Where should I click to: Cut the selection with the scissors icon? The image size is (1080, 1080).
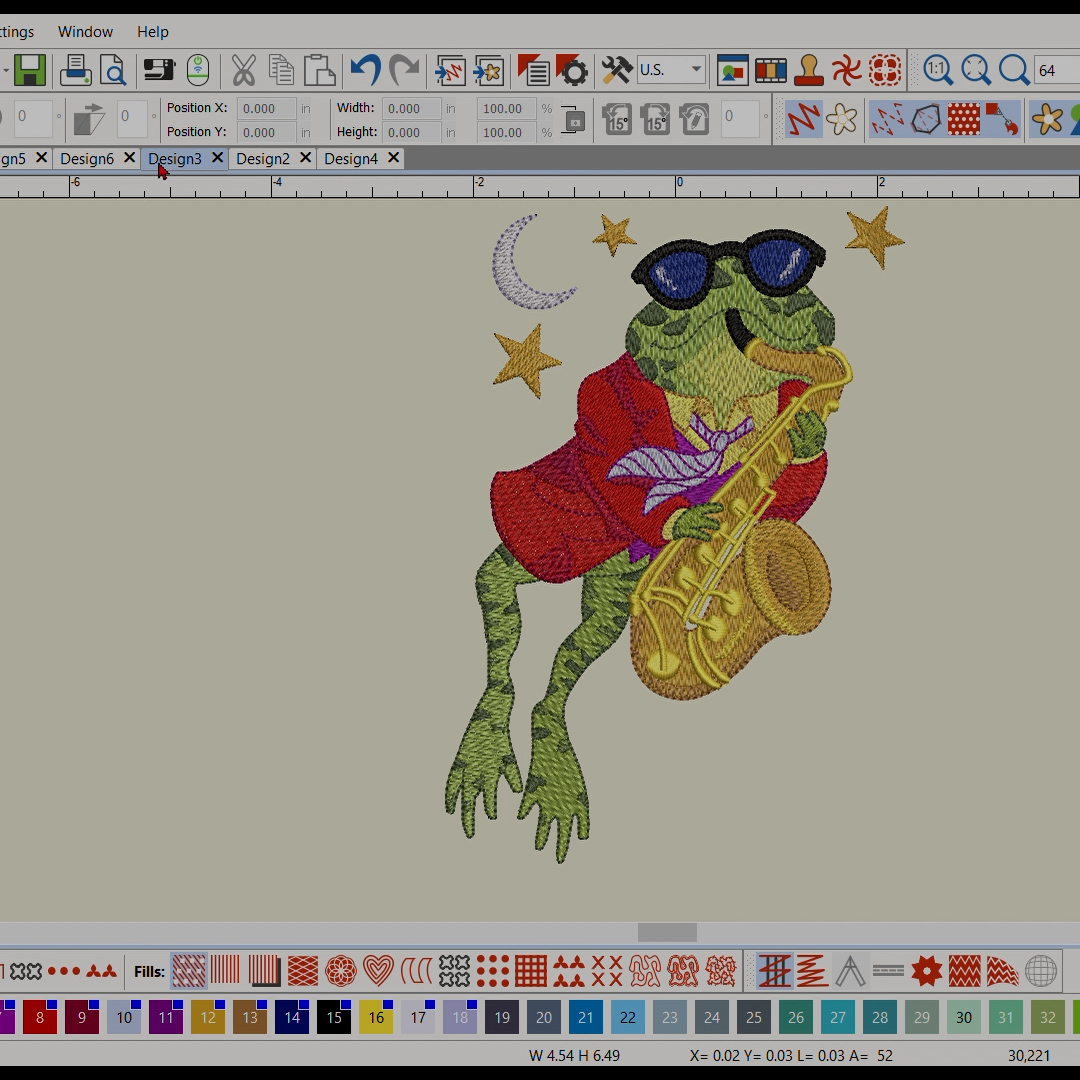[243, 70]
